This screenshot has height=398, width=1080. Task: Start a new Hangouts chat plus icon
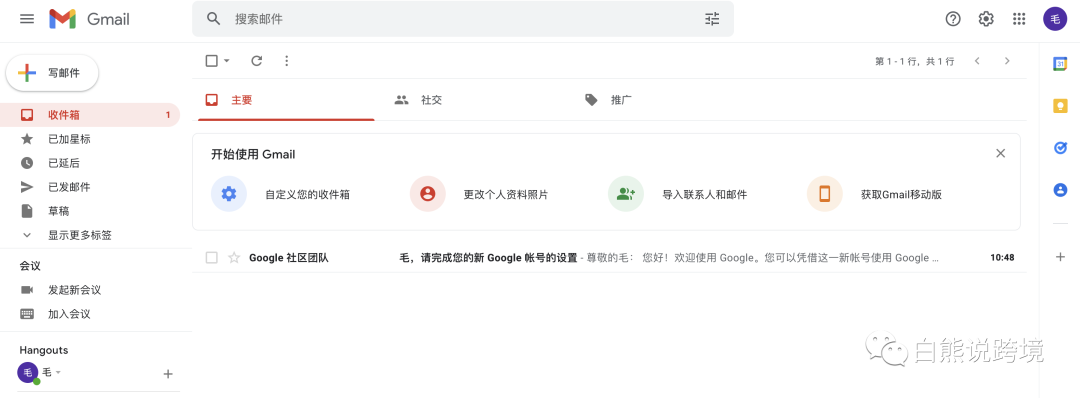point(167,374)
